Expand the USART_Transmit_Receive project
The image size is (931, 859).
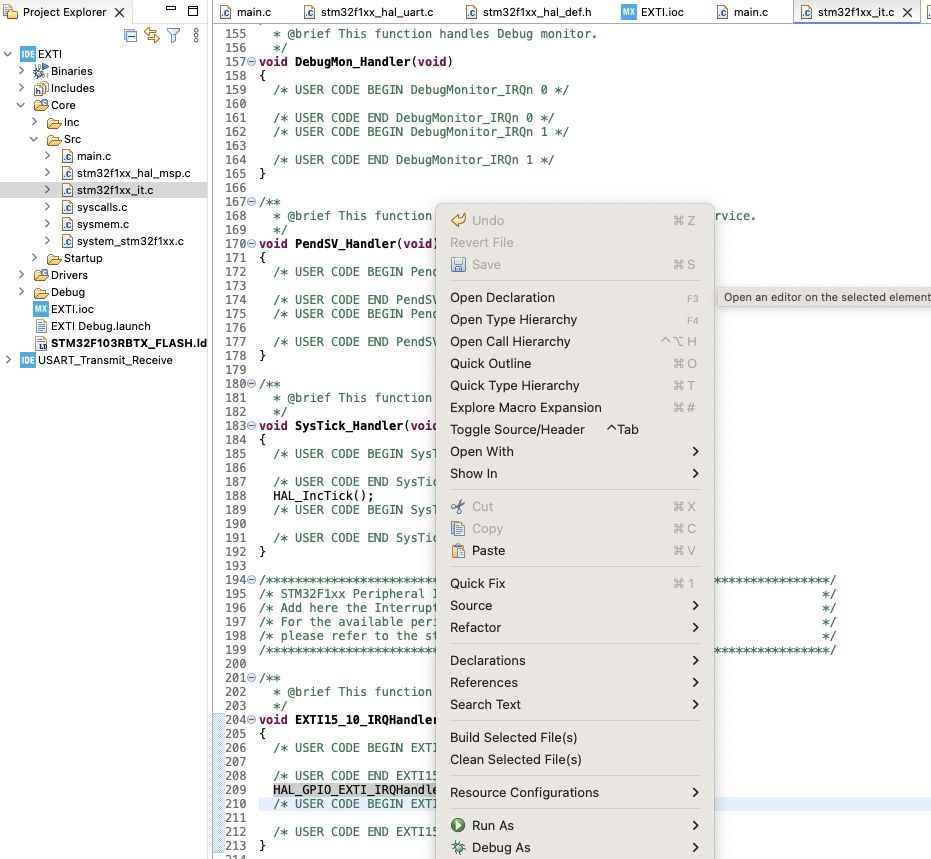(x=8, y=360)
